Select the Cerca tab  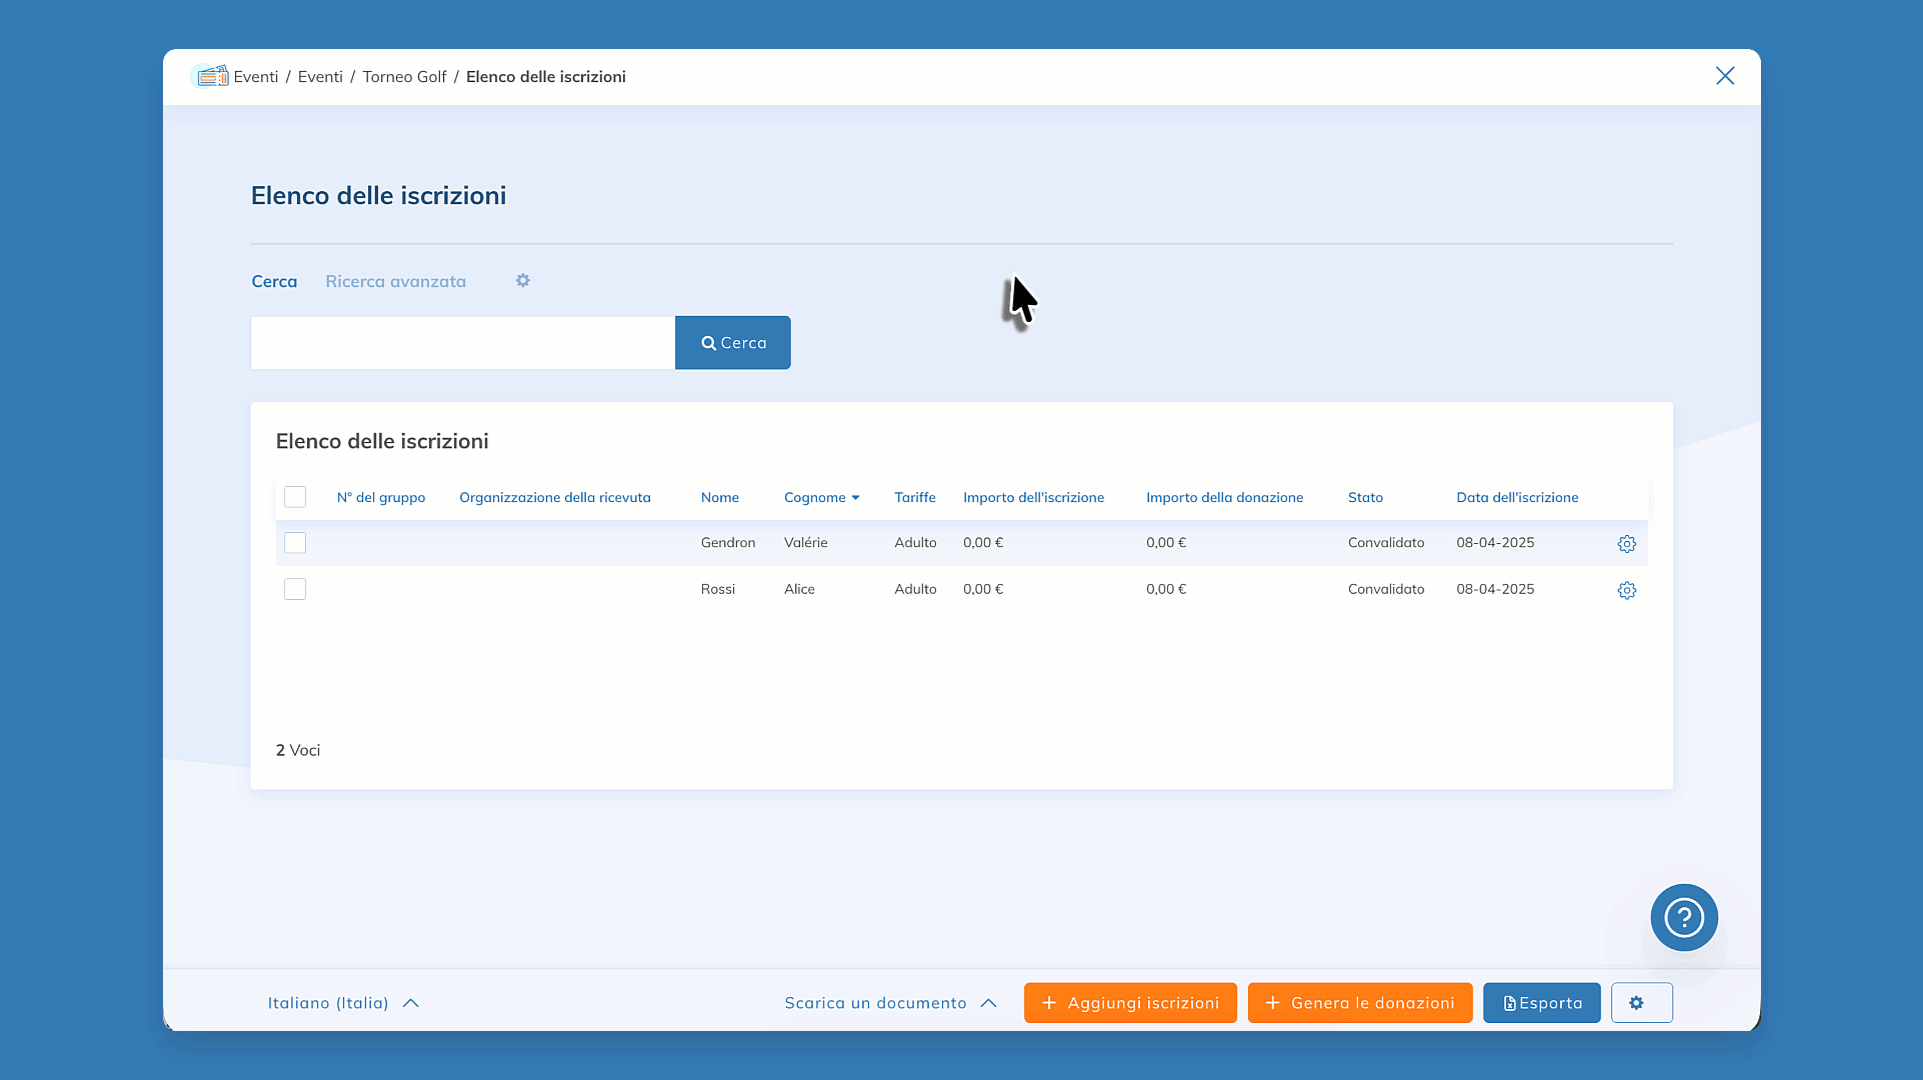coord(274,281)
